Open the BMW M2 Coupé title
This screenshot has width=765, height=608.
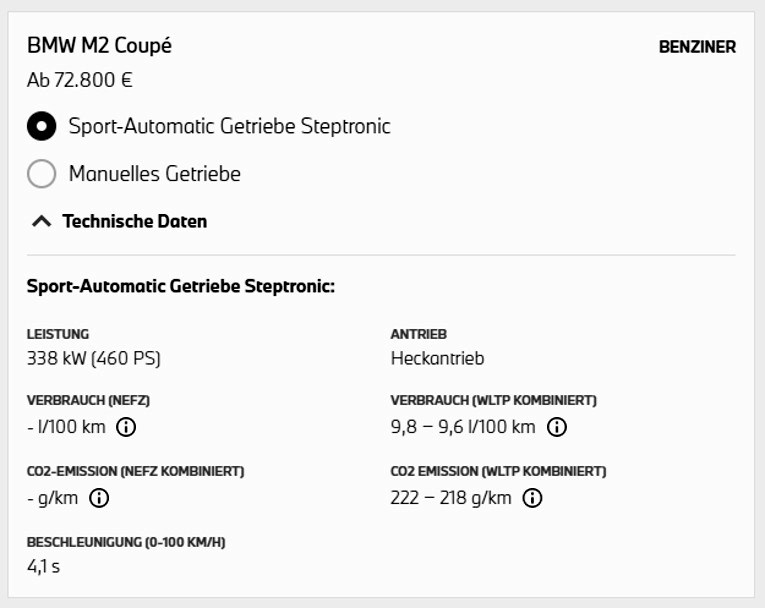point(100,45)
